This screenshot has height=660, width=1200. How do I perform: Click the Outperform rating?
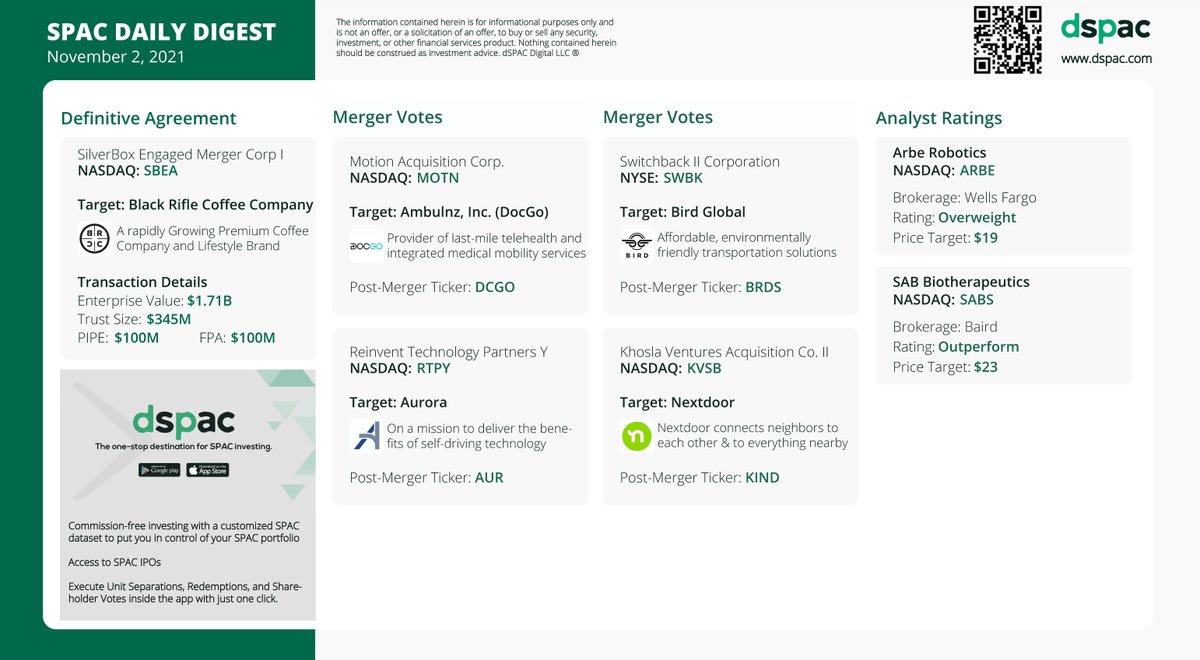[x=979, y=346]
